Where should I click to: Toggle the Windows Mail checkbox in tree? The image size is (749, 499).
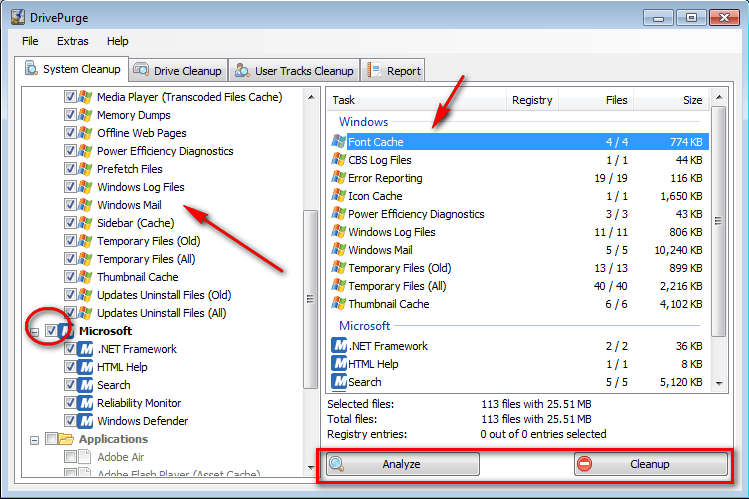(70, 205)
